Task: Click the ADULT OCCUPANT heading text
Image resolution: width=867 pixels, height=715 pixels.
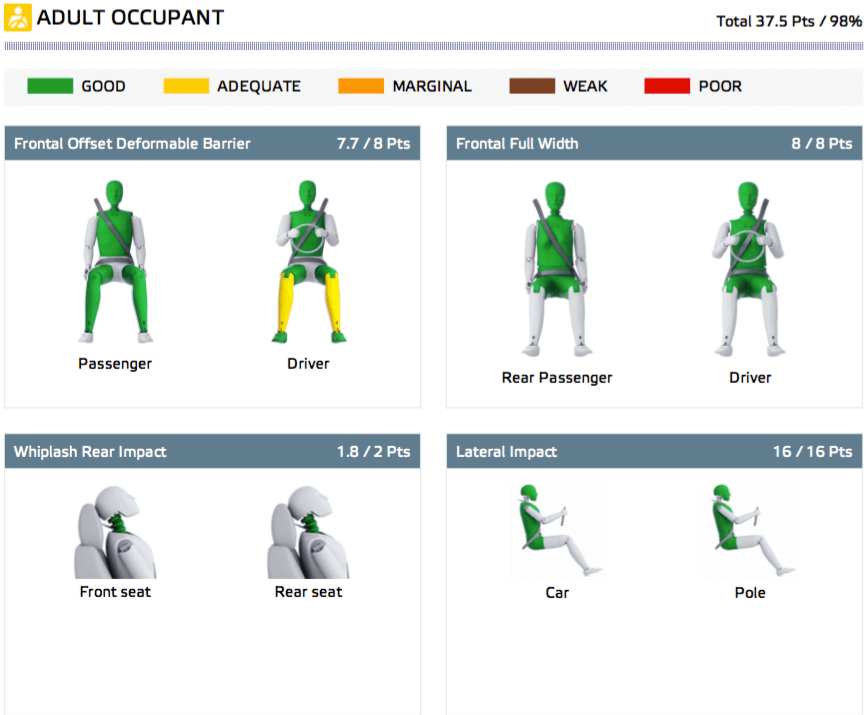Action: [x=130, y=18]
